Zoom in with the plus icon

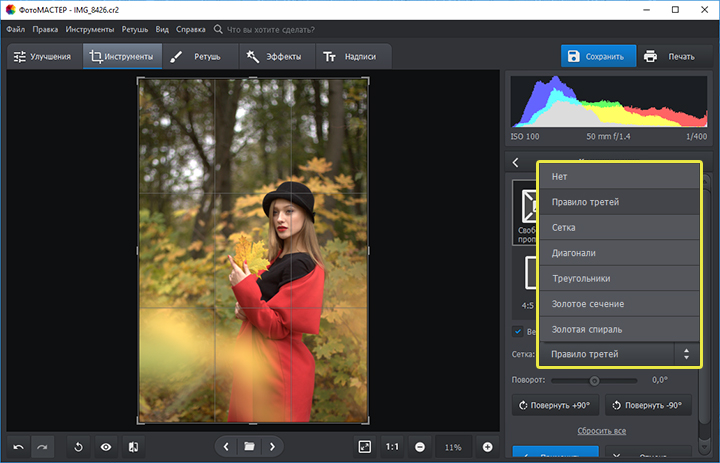(x=487, y=446)
